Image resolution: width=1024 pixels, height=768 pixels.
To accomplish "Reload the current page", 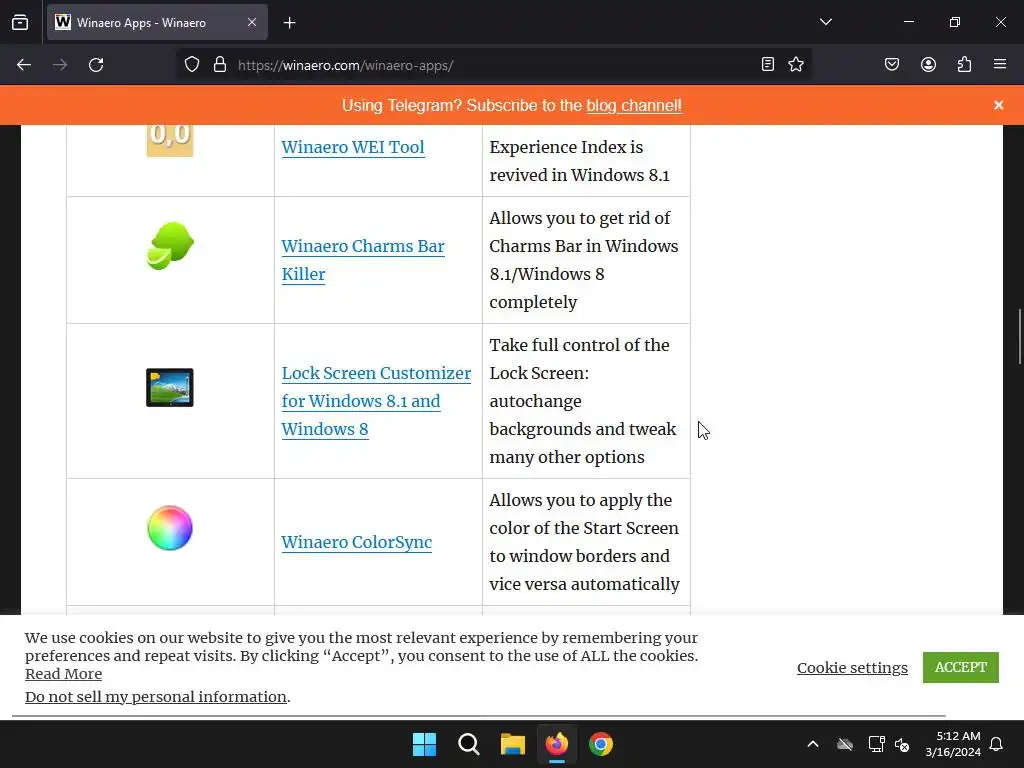I will click(96, 65).
